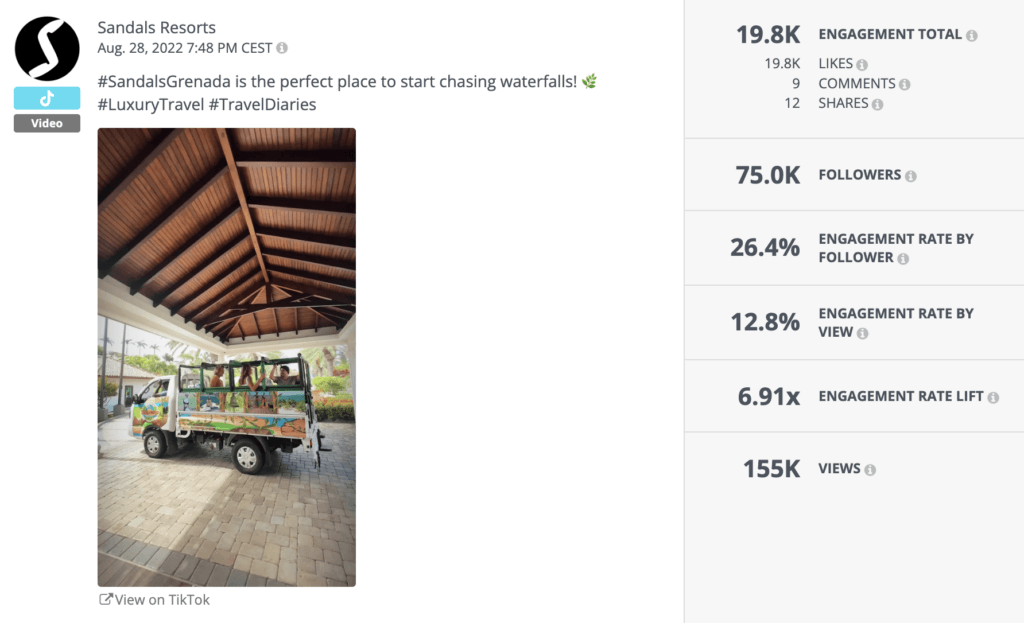
Task: Click the Followers info tooltip icon
Action: [910, 174]
